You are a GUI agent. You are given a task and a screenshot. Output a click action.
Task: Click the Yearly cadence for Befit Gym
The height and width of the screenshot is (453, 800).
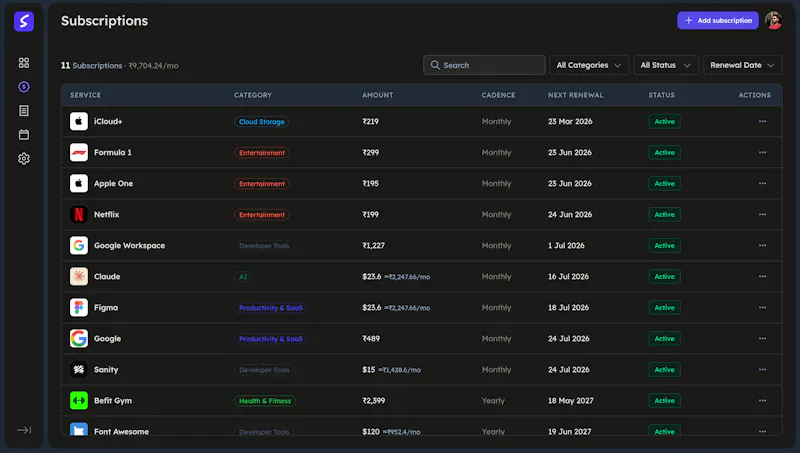(493, 400)
